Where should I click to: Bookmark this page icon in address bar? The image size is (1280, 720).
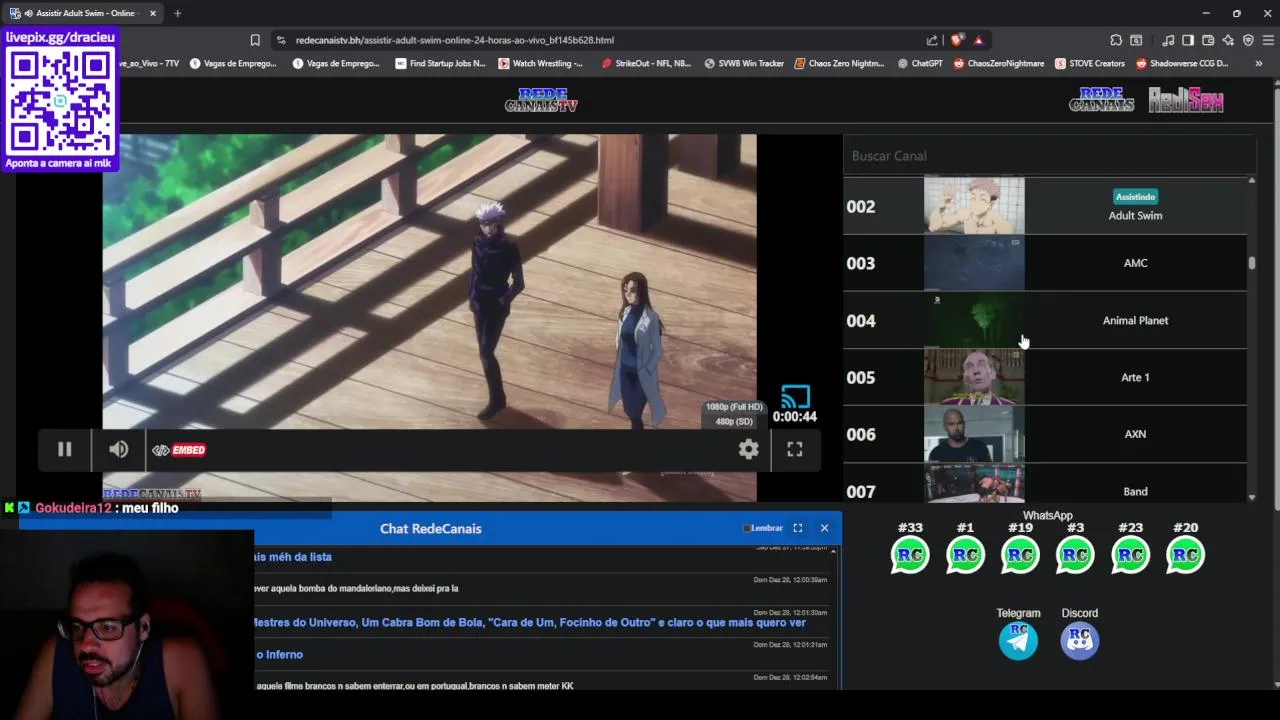pyautogui.click(x=255, y=40)
